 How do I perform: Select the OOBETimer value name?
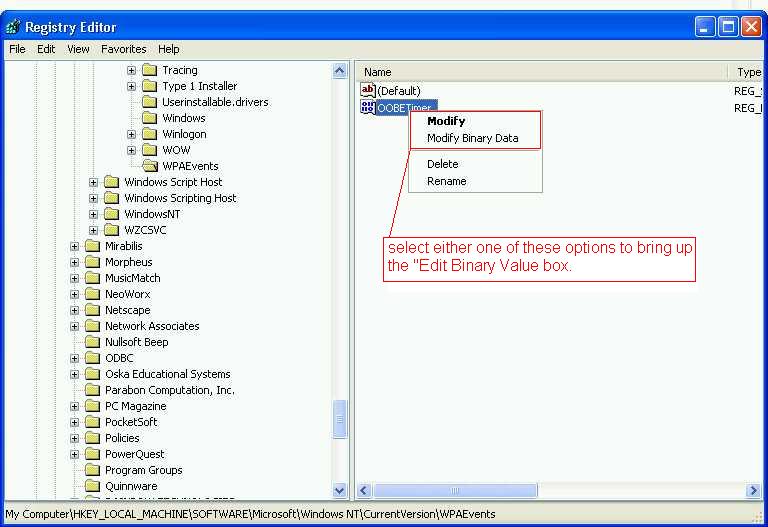pos(406,107)
